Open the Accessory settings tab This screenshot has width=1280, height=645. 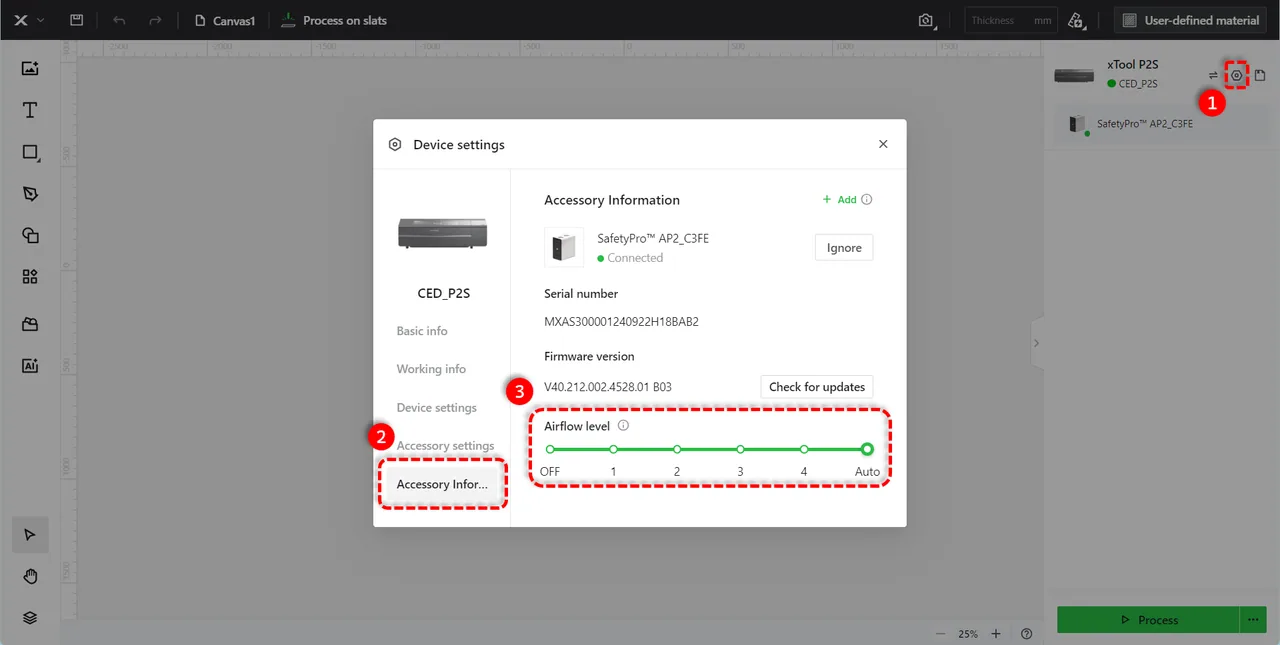[x=445, y=446]
